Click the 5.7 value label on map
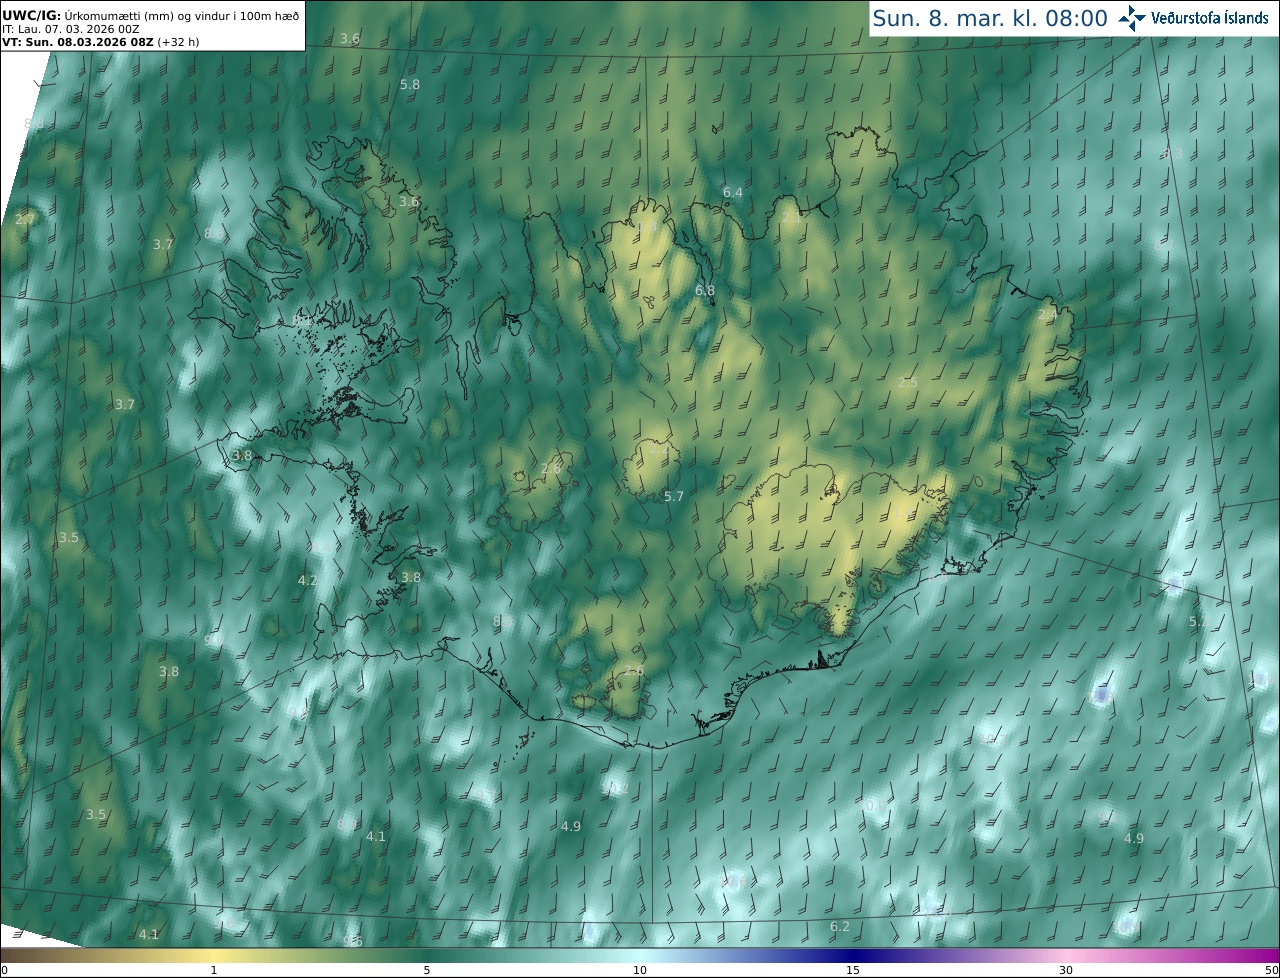Viewport: 1280px width, 978px height. (x=674, y=496)
